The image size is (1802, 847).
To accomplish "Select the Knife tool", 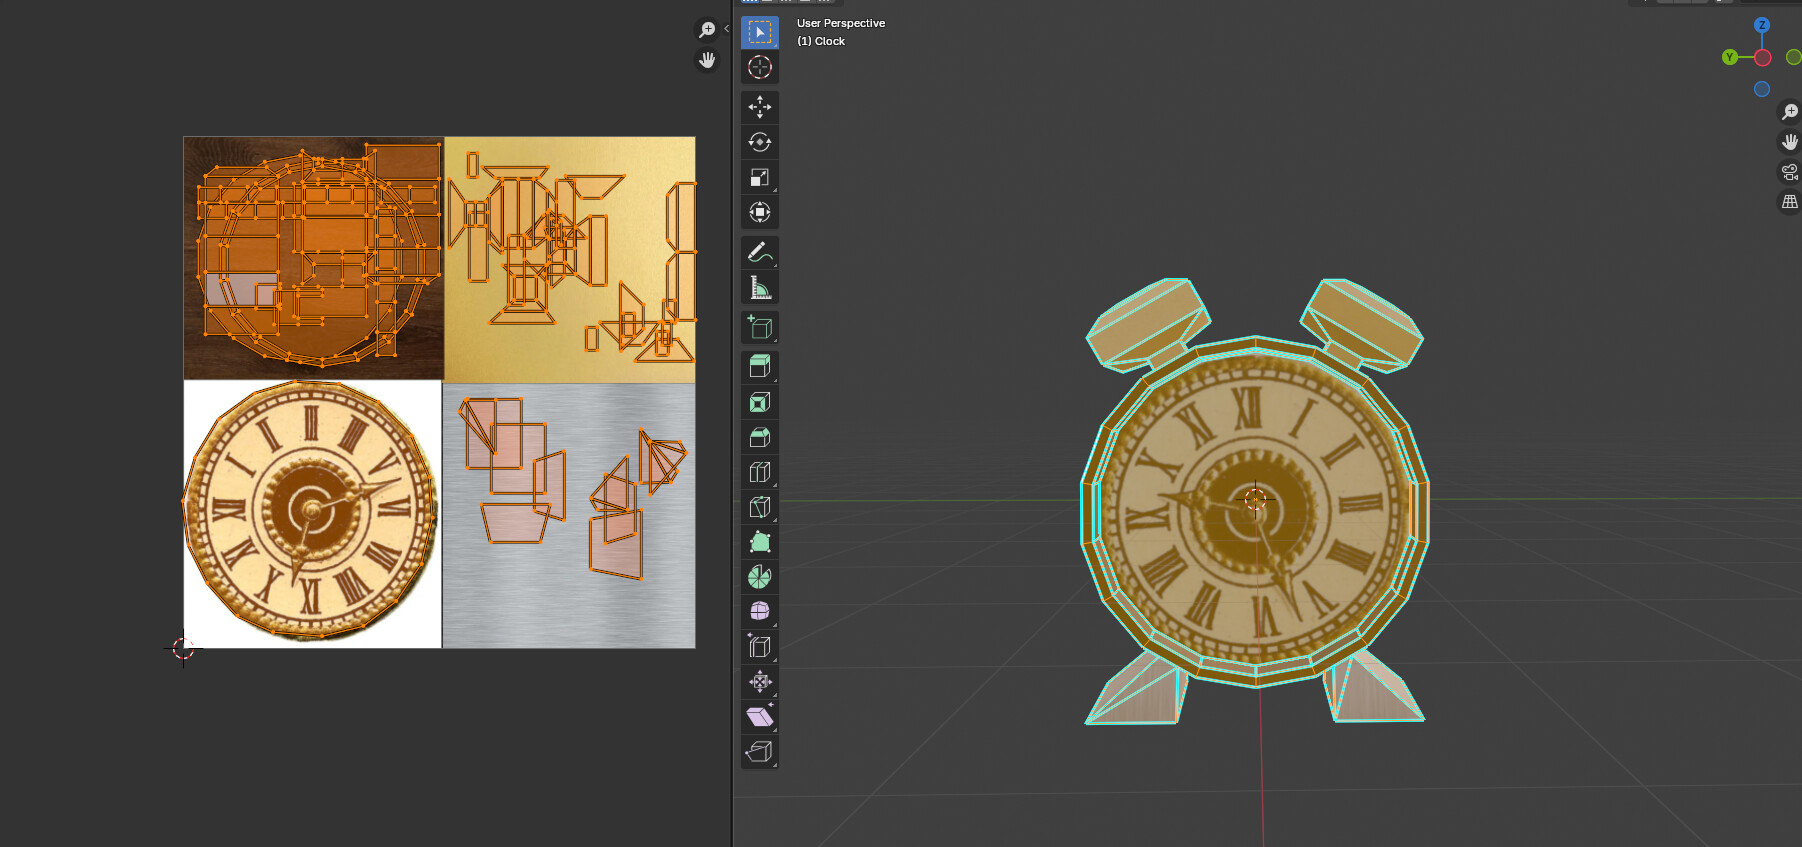I will 760,507.
